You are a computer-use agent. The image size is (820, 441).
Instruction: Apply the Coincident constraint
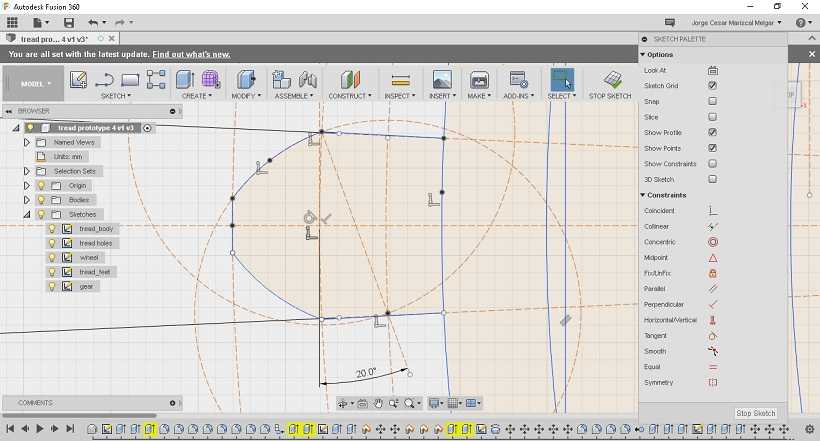(712, 211)
